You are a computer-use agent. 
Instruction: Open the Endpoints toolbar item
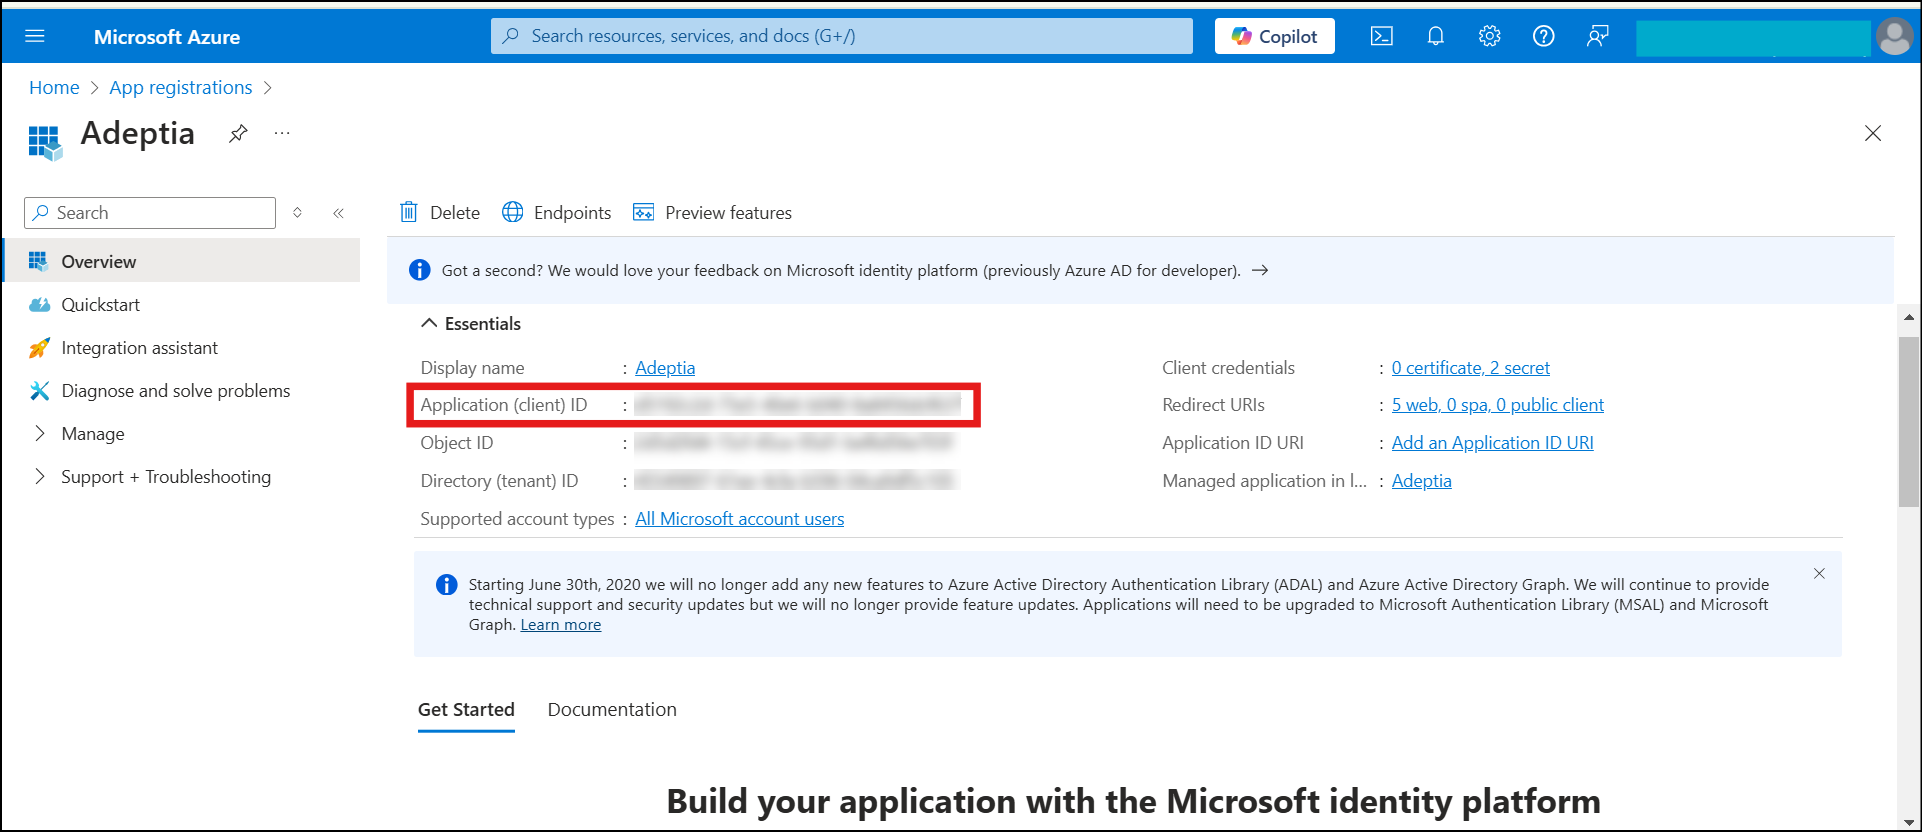click(557, 212)
